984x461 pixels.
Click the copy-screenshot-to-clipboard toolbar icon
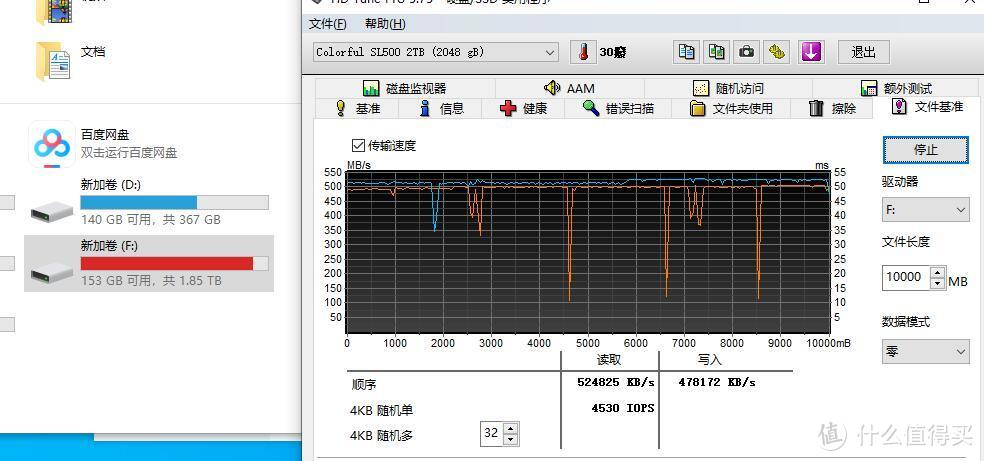pos(717,53)
